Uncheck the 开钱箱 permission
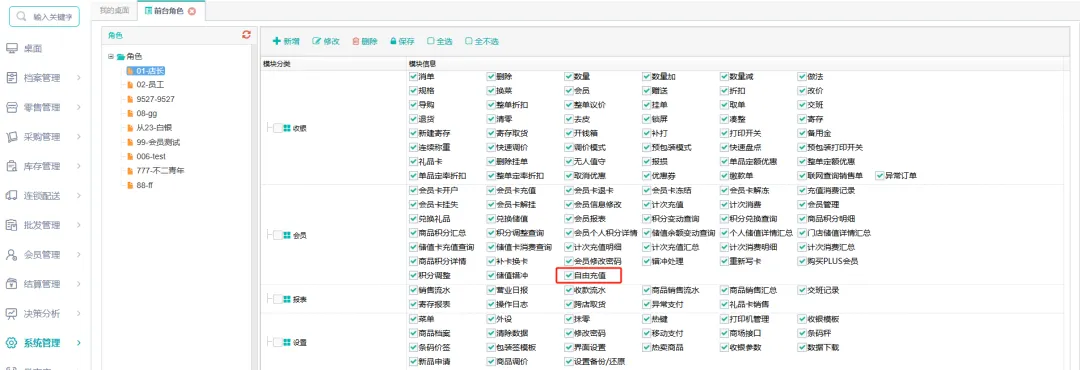This screenshot has width=1080, height=370. pos(569,133)
